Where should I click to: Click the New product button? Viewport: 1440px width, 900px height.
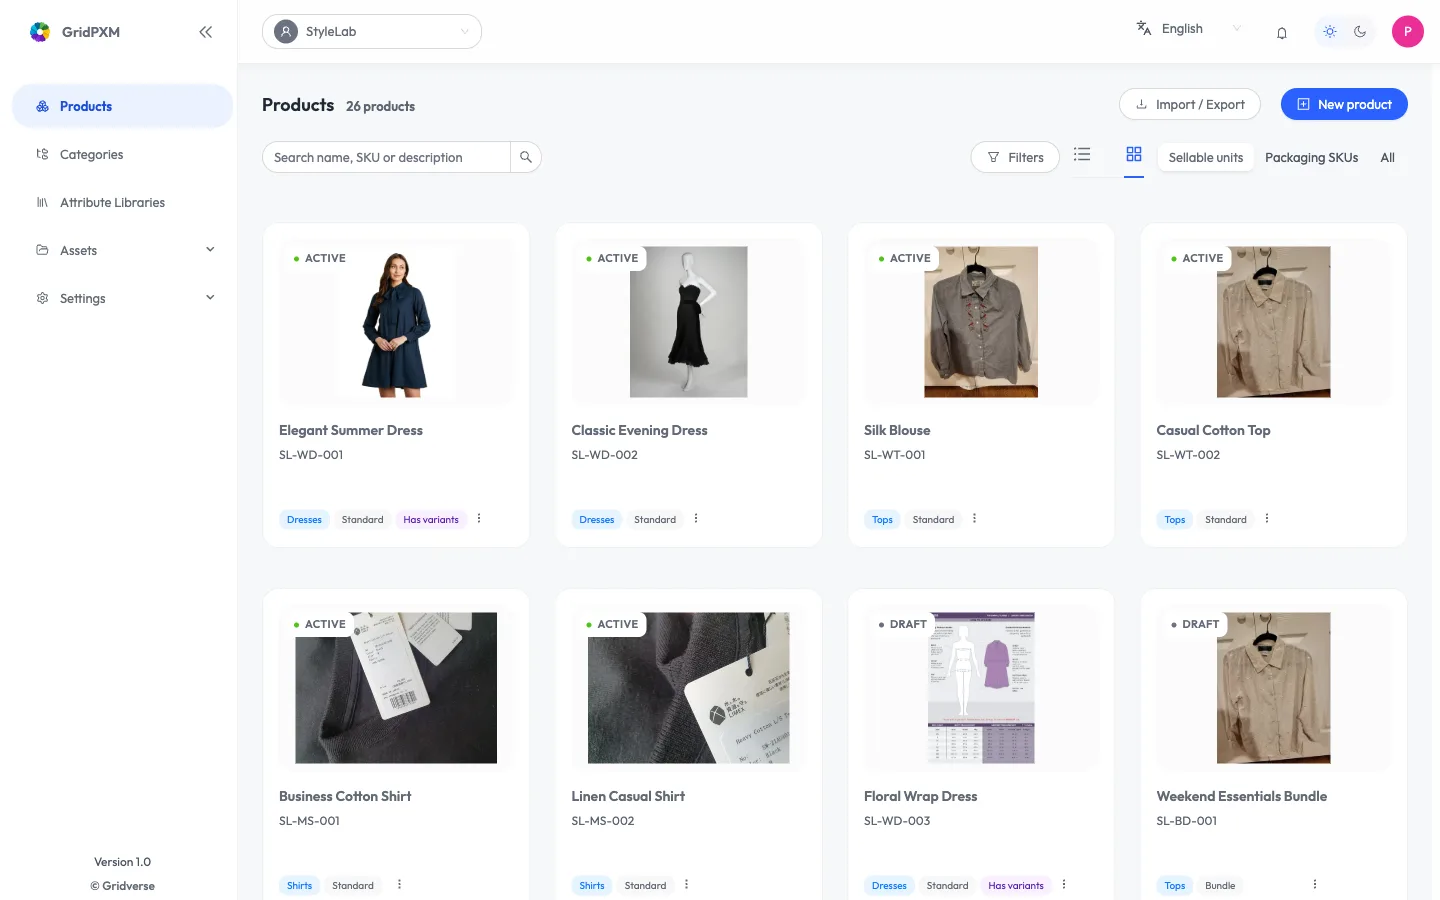1344,104
